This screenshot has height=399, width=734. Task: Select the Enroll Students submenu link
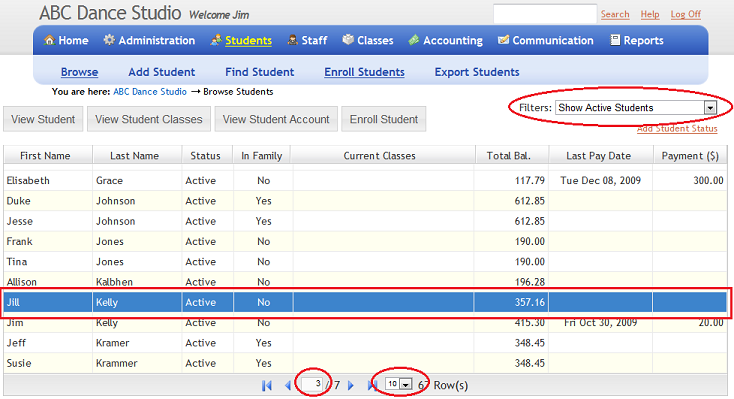tap(364, 72)
